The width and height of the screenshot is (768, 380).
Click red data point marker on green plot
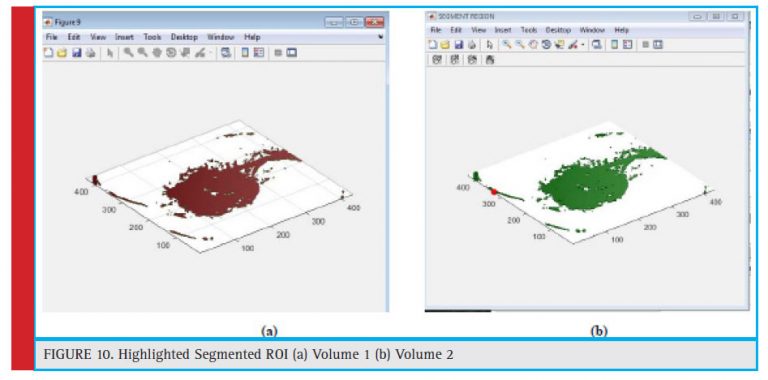(494, 192)
